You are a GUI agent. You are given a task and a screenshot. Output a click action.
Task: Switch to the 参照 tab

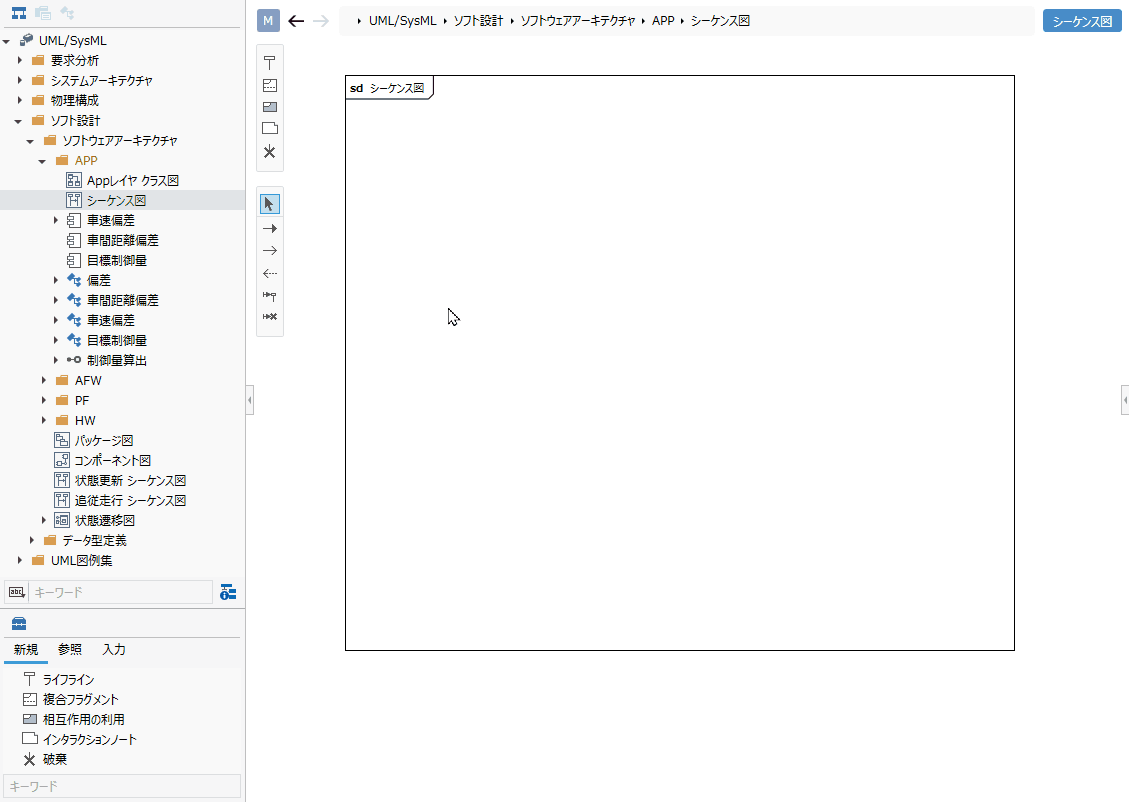pos(70,649)
